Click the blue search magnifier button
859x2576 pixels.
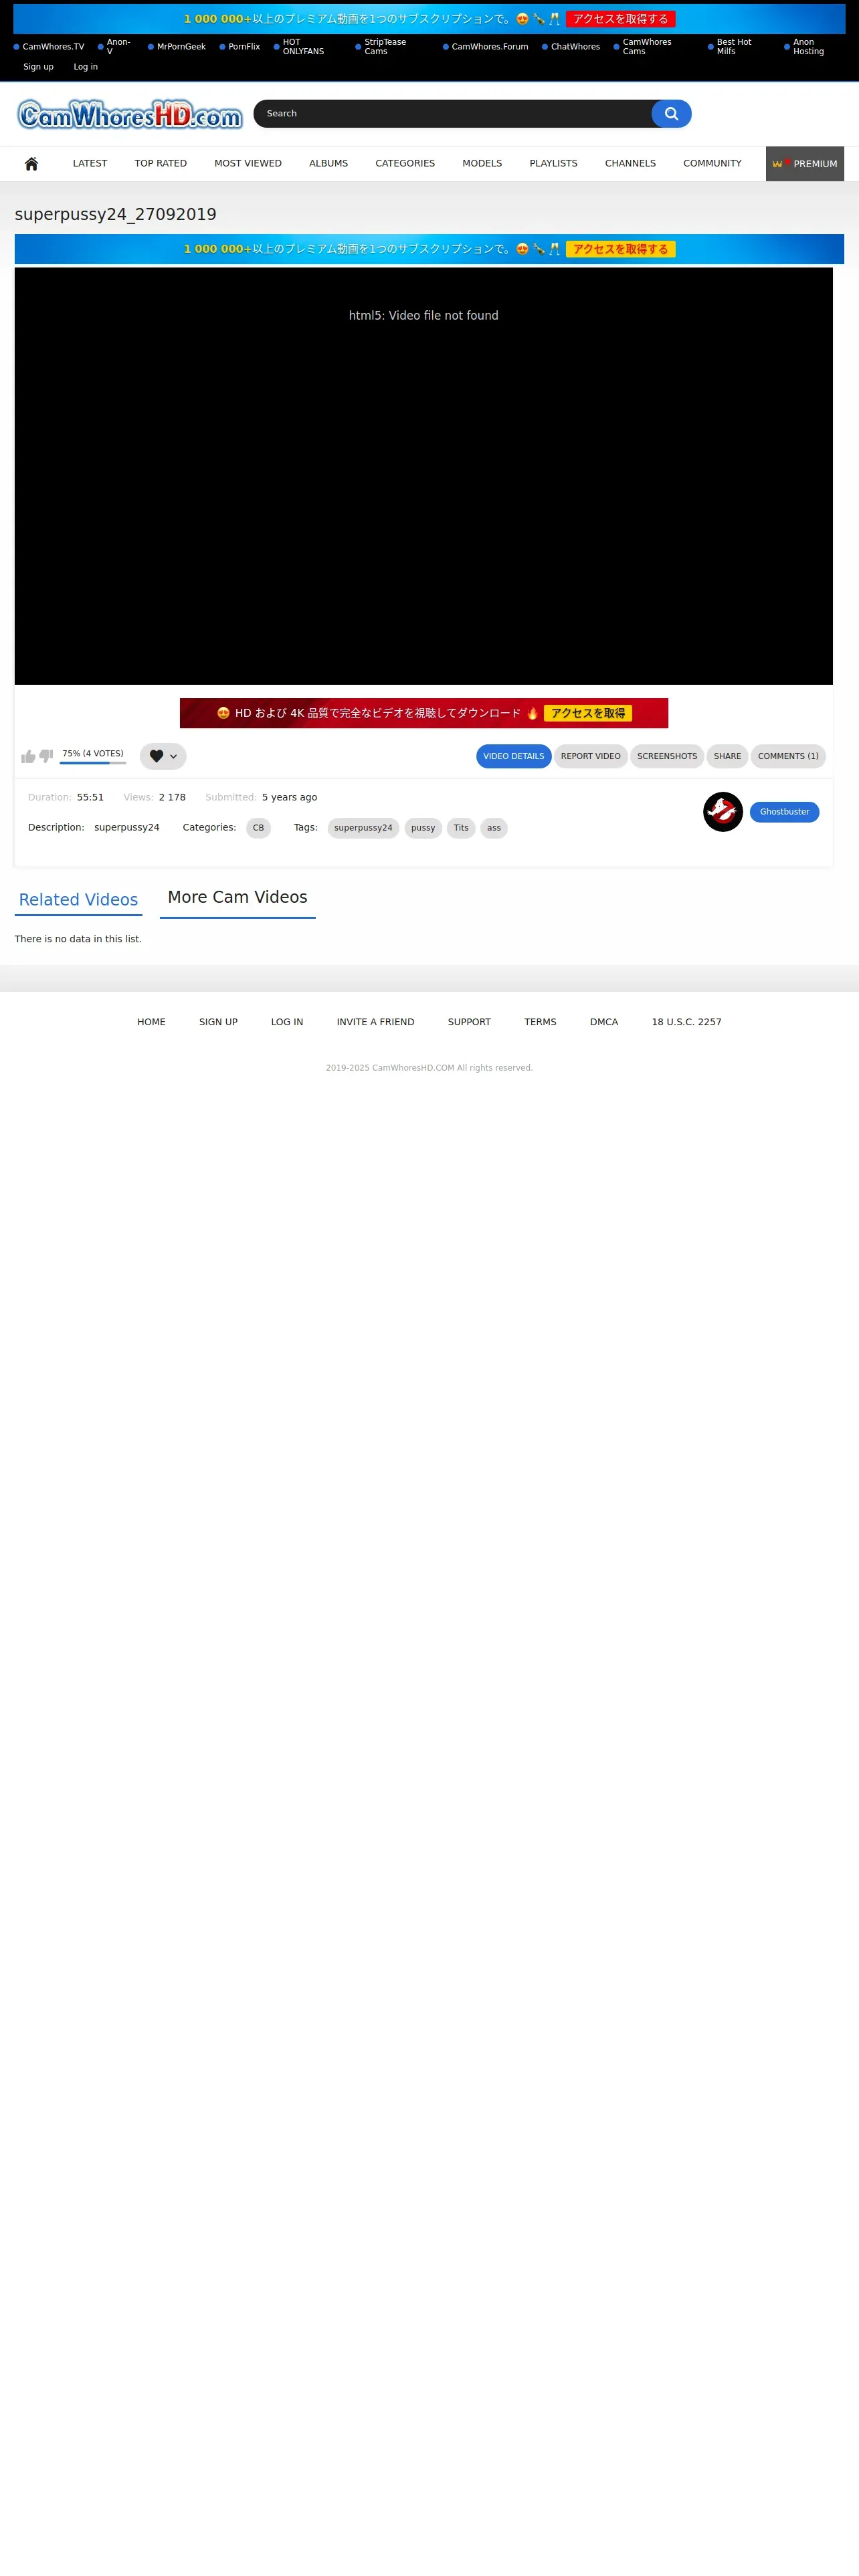[x=671, y=114]
